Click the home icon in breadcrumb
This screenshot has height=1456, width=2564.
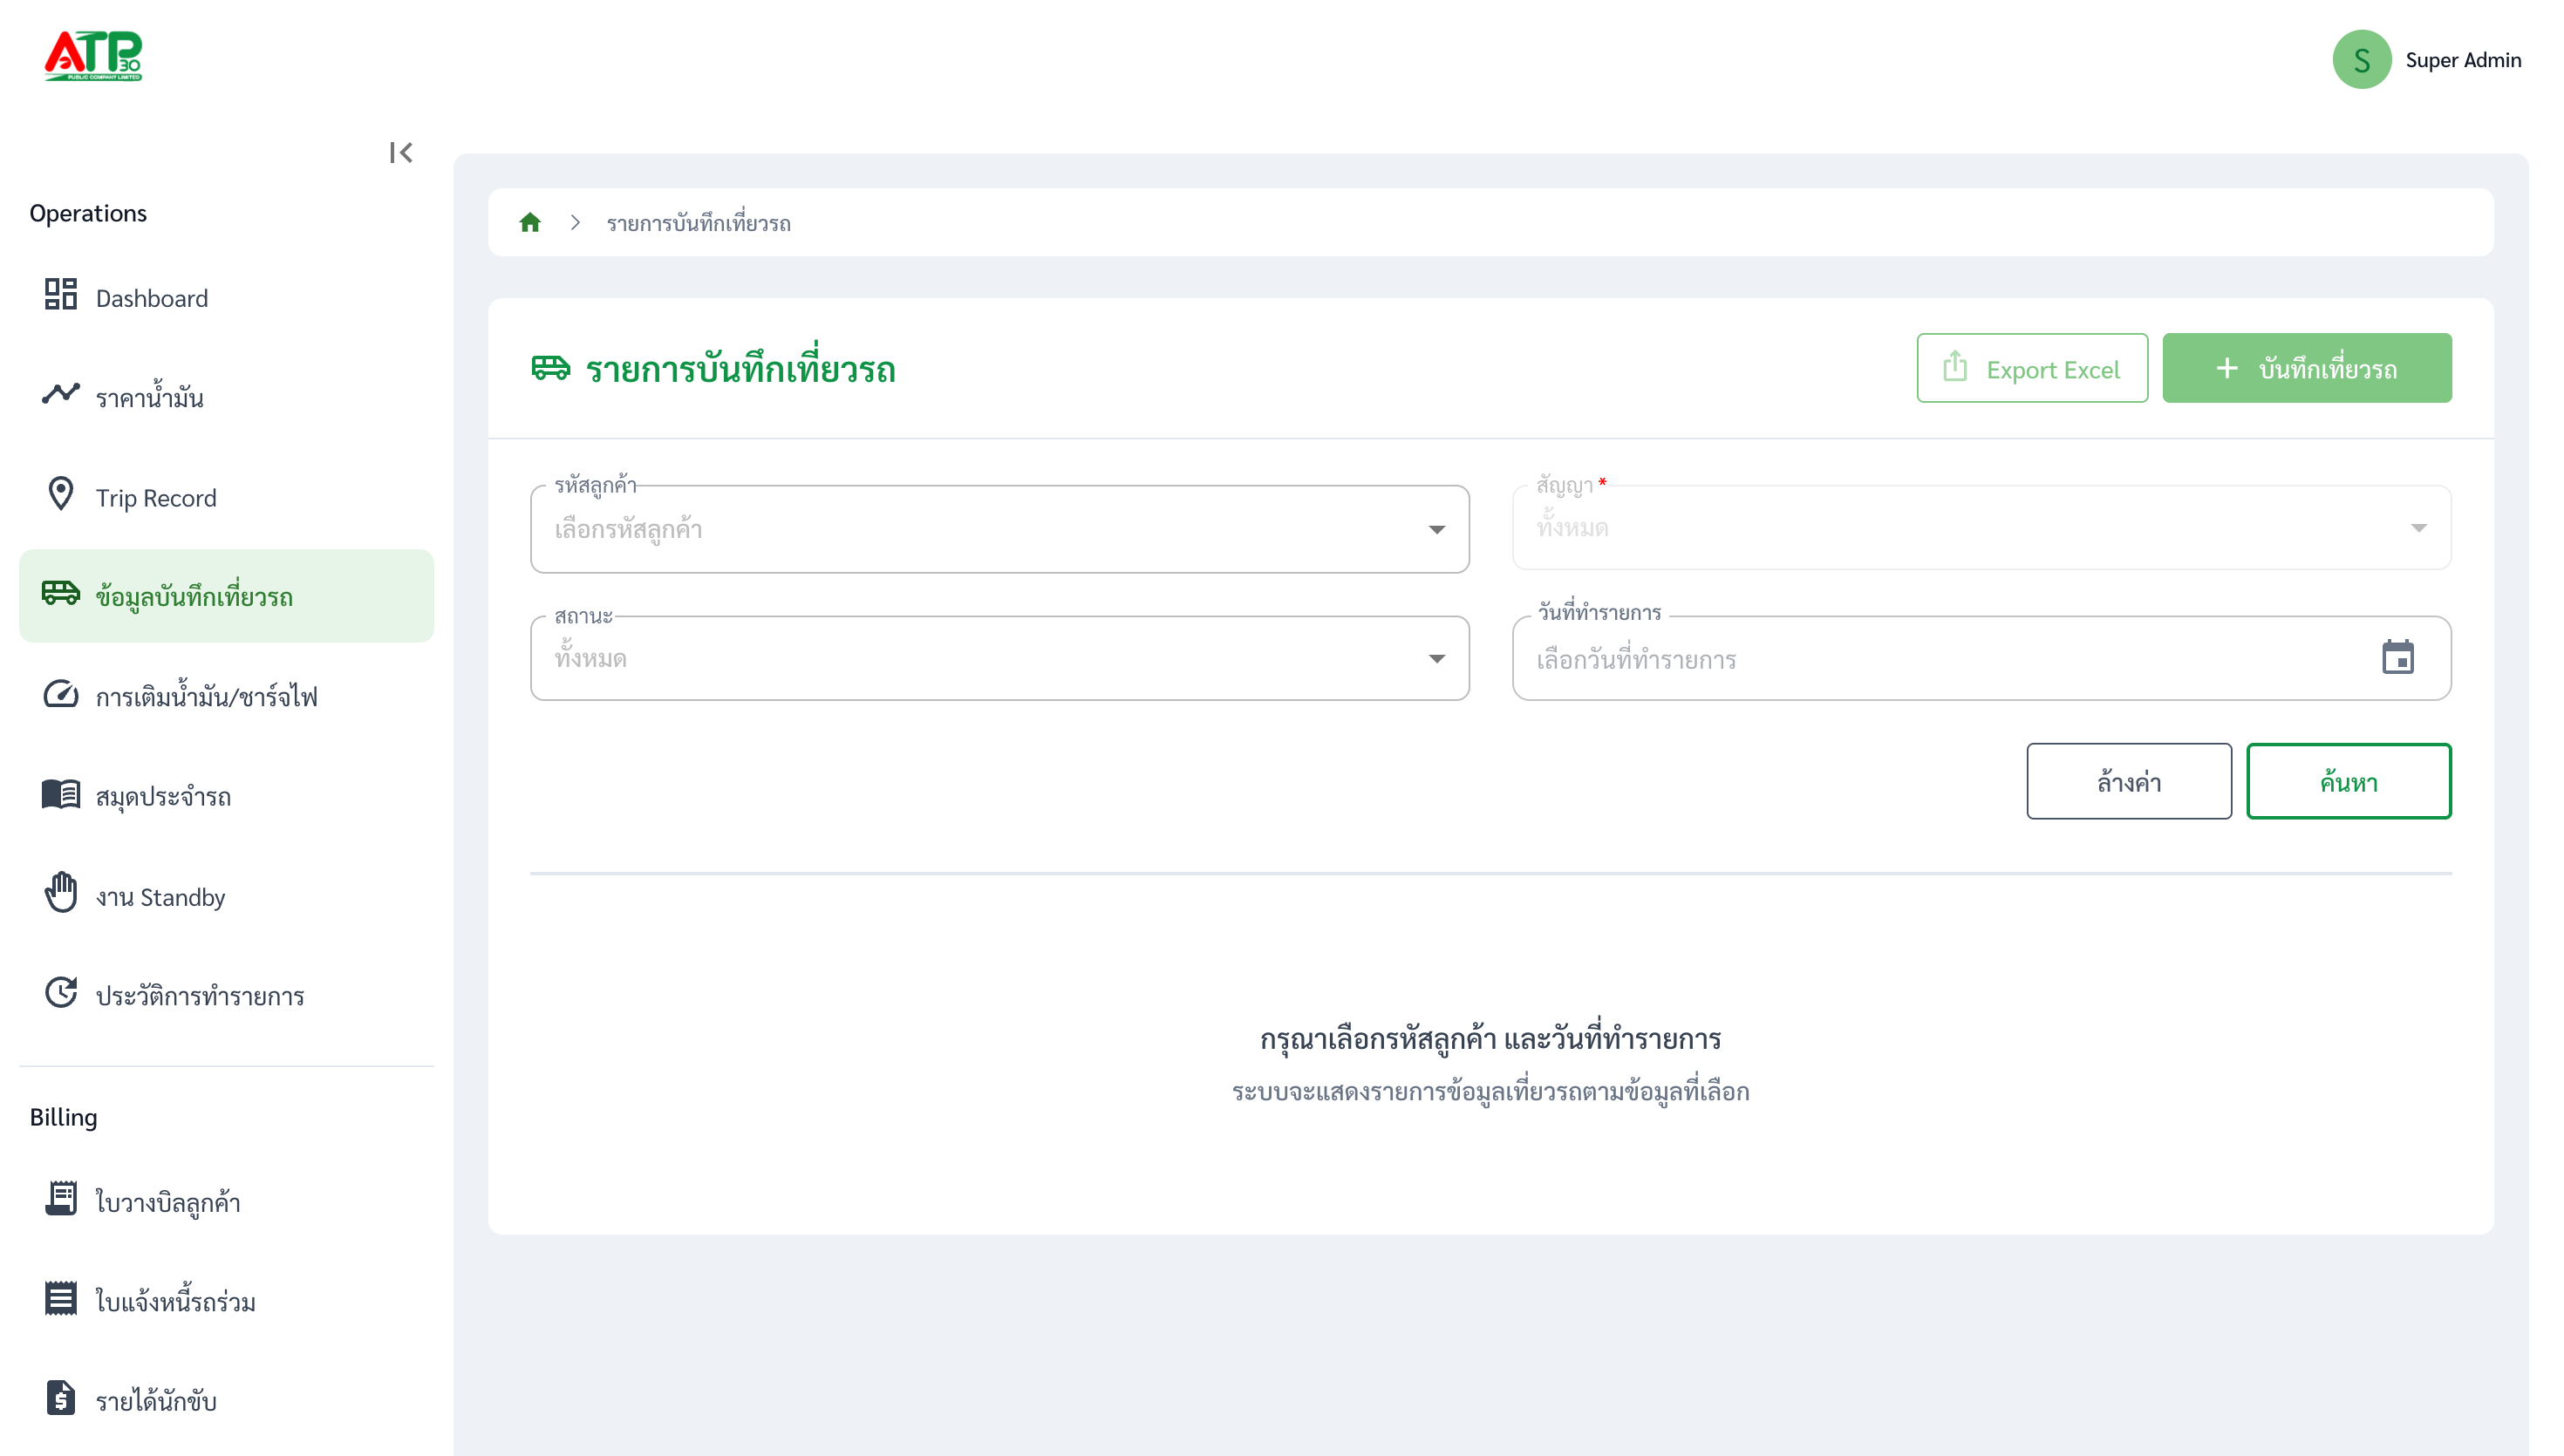coord(530,222)
